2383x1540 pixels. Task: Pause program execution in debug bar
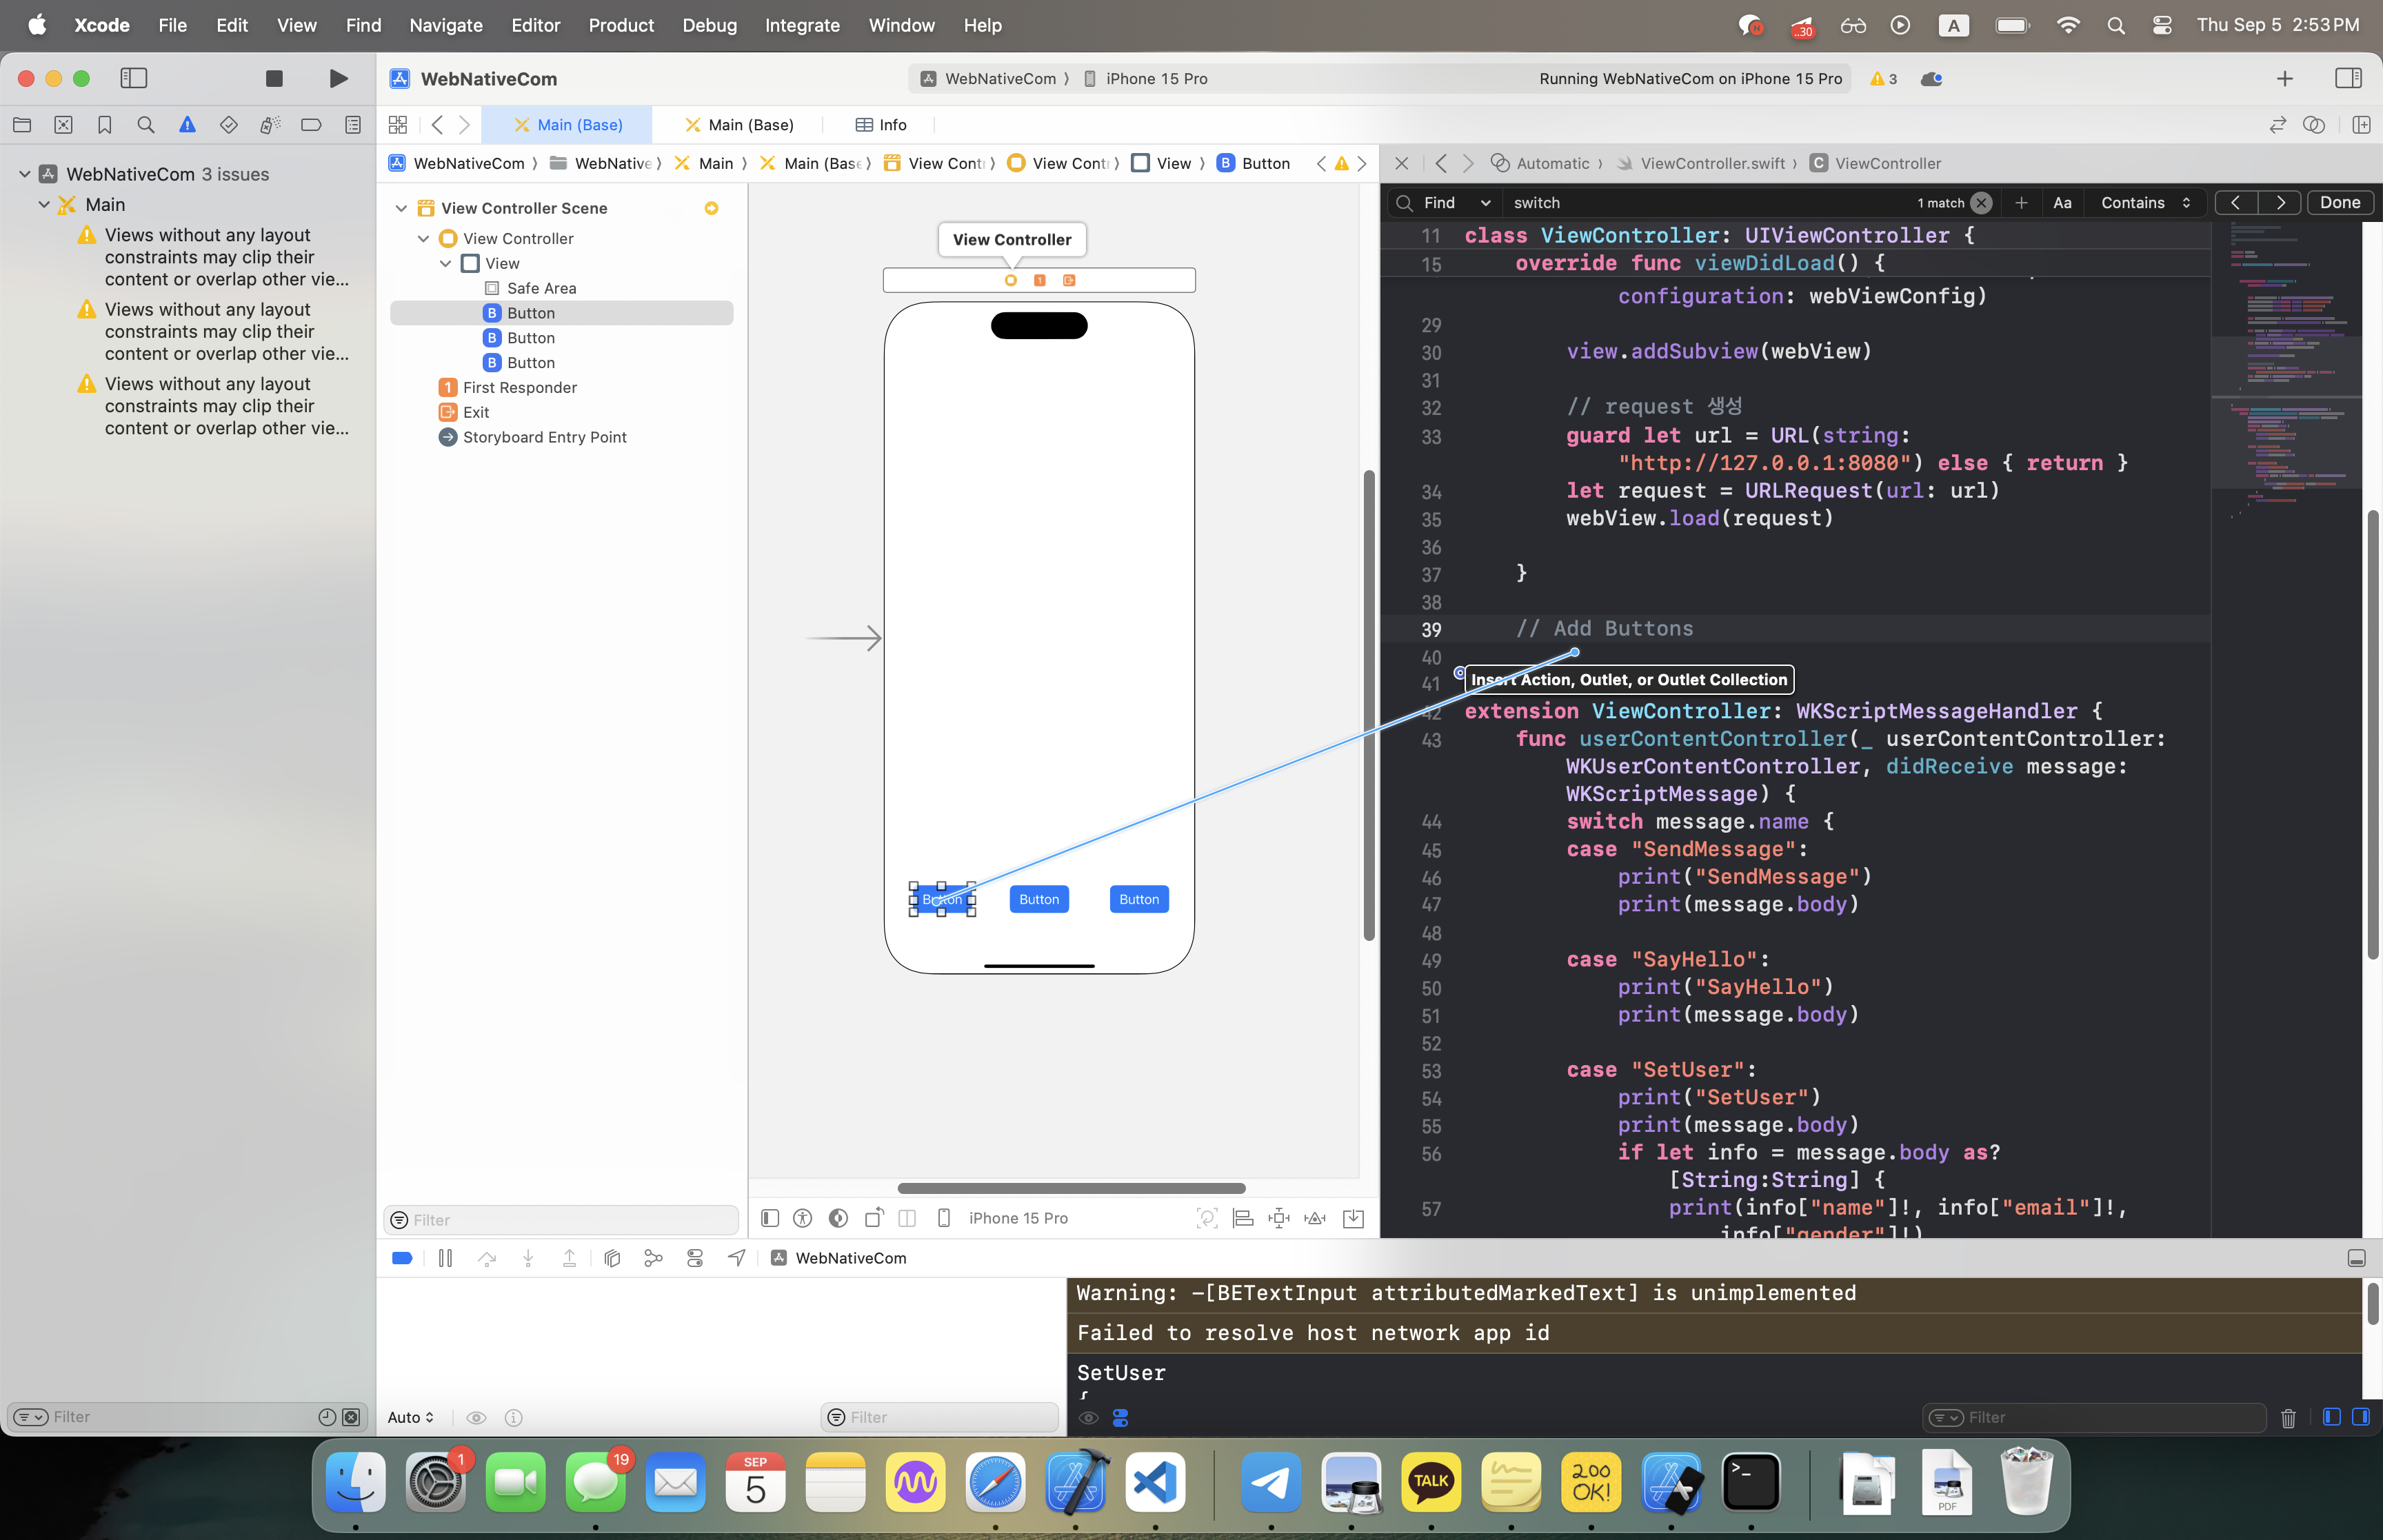445,1258
